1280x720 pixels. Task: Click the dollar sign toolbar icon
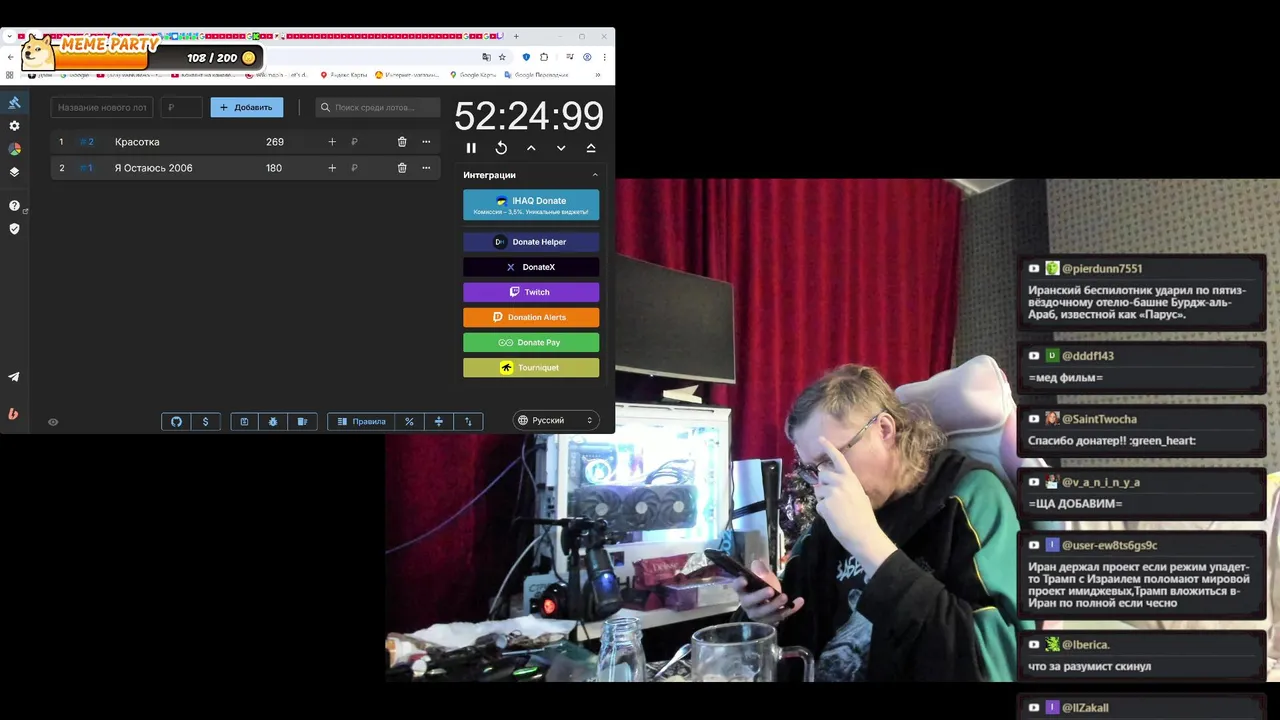click(205, 422)
